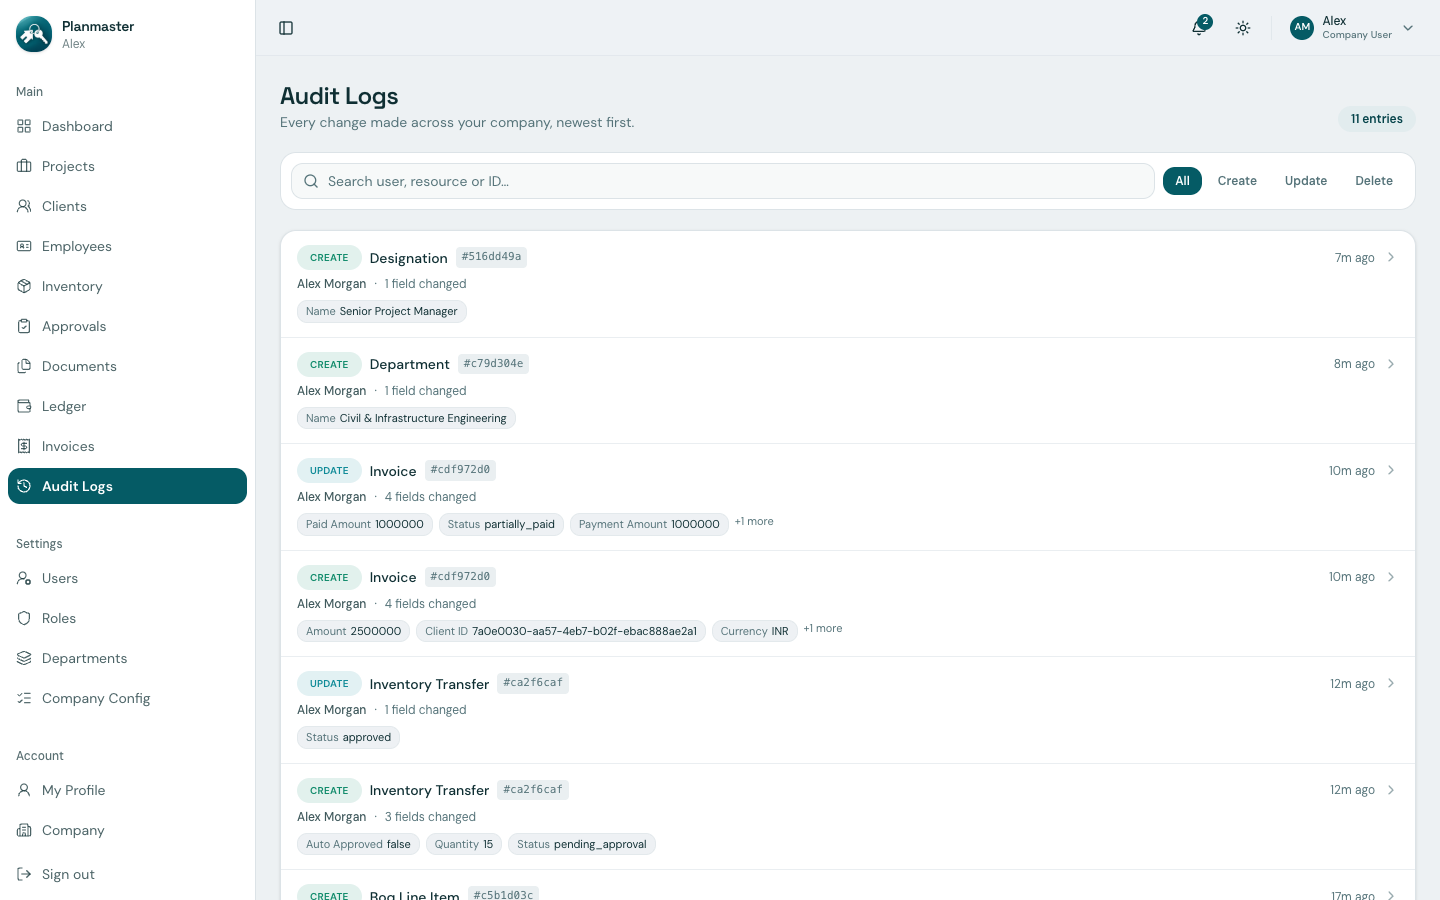Toggle the sidebar panel icon
The width and height of the screenshot is (1440, 900).
(x=286, y=28)
